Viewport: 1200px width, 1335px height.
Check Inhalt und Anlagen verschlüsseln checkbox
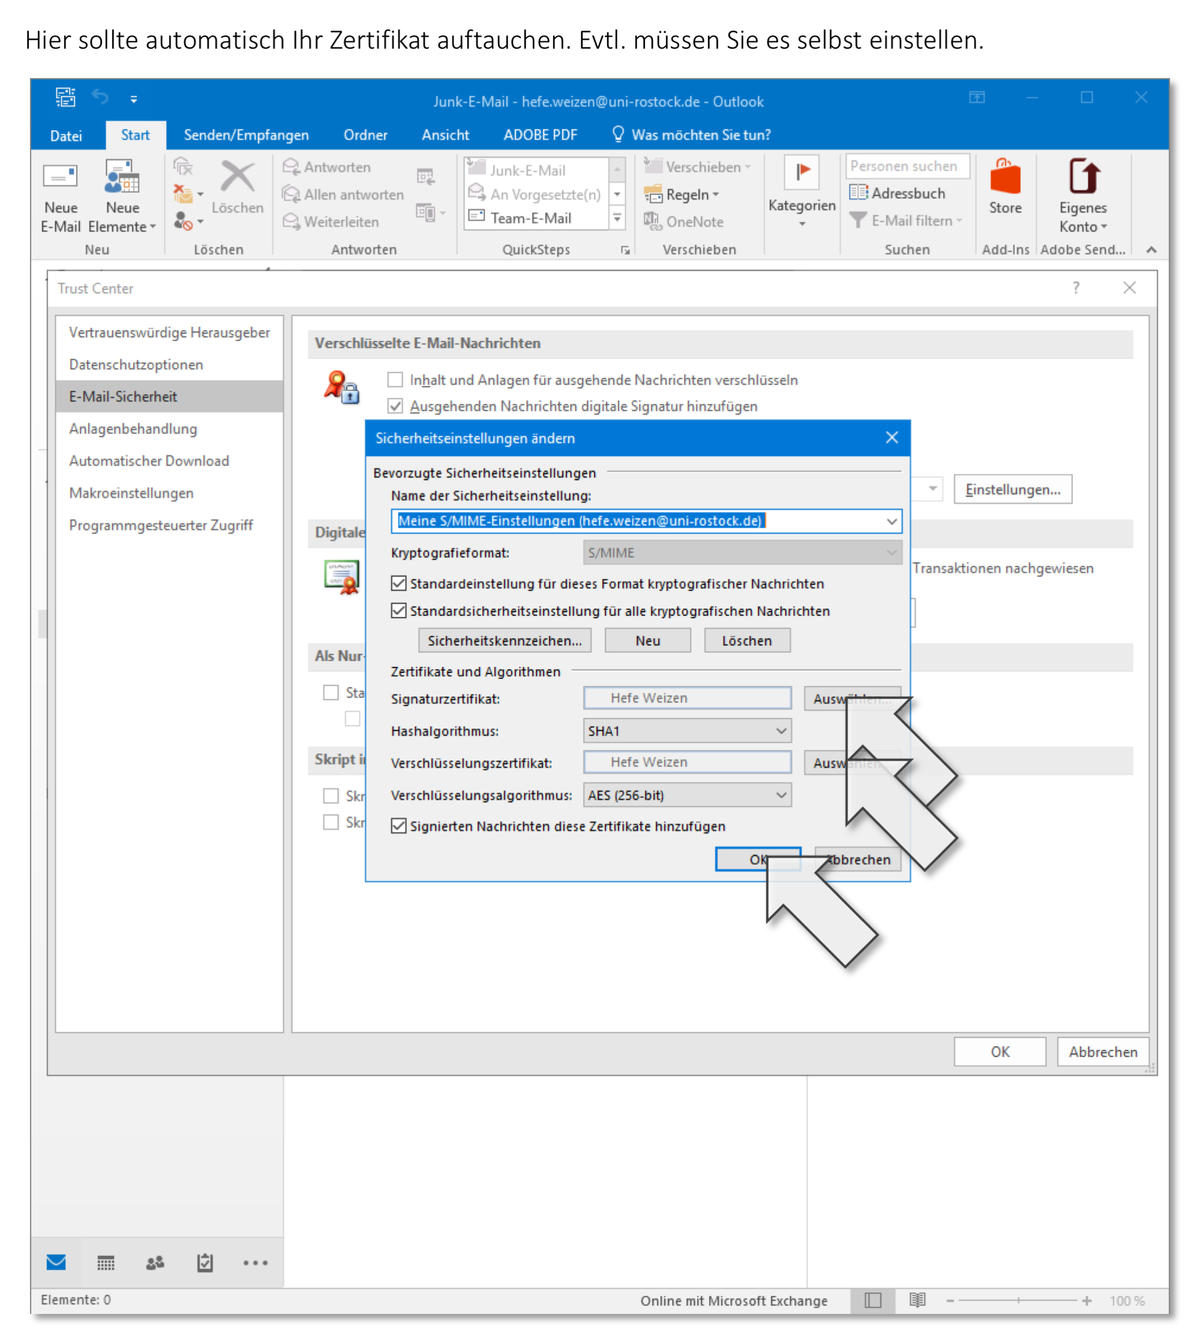(x=395, y=380)
